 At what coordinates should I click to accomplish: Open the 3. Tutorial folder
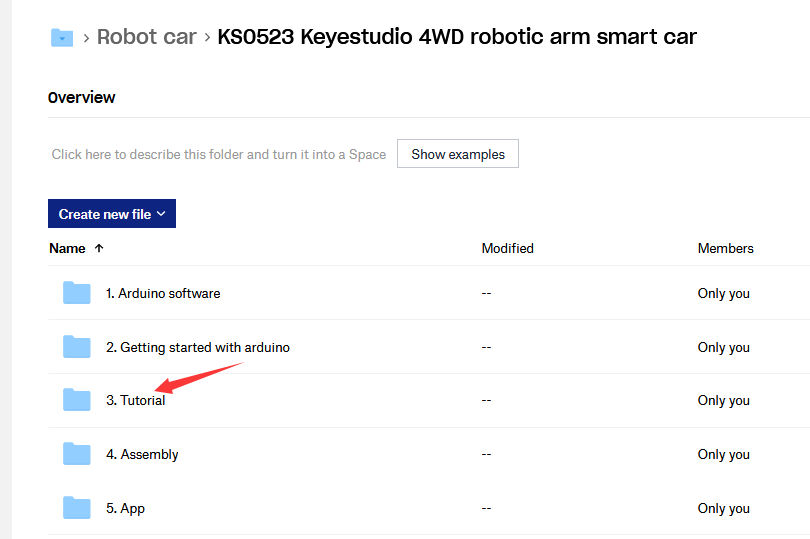pyautogui.click(x=136, y=400)
